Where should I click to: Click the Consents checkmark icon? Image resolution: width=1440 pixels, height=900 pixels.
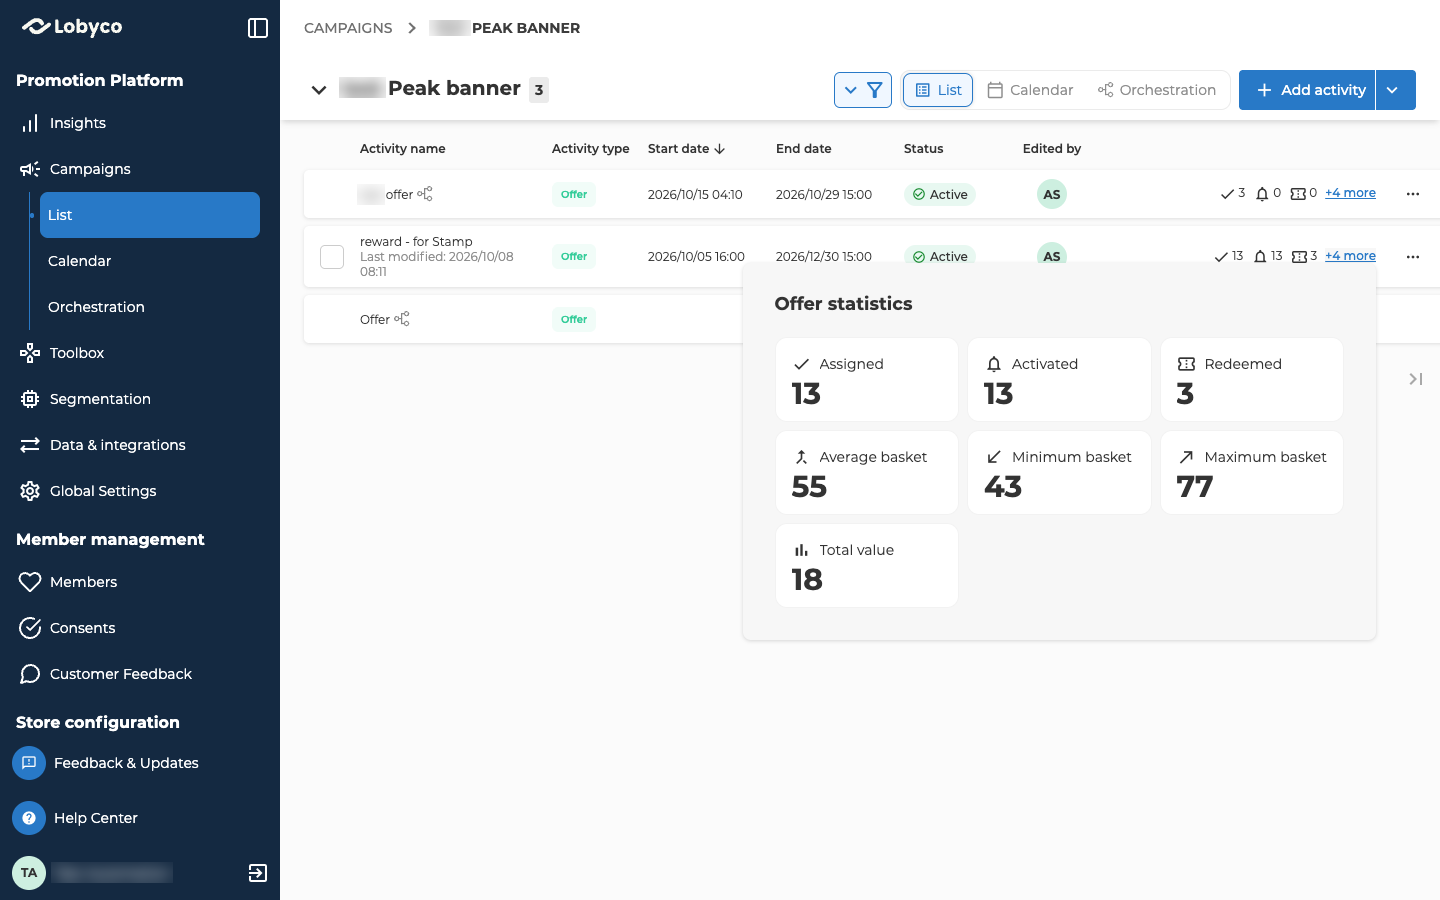pos(30,628)
